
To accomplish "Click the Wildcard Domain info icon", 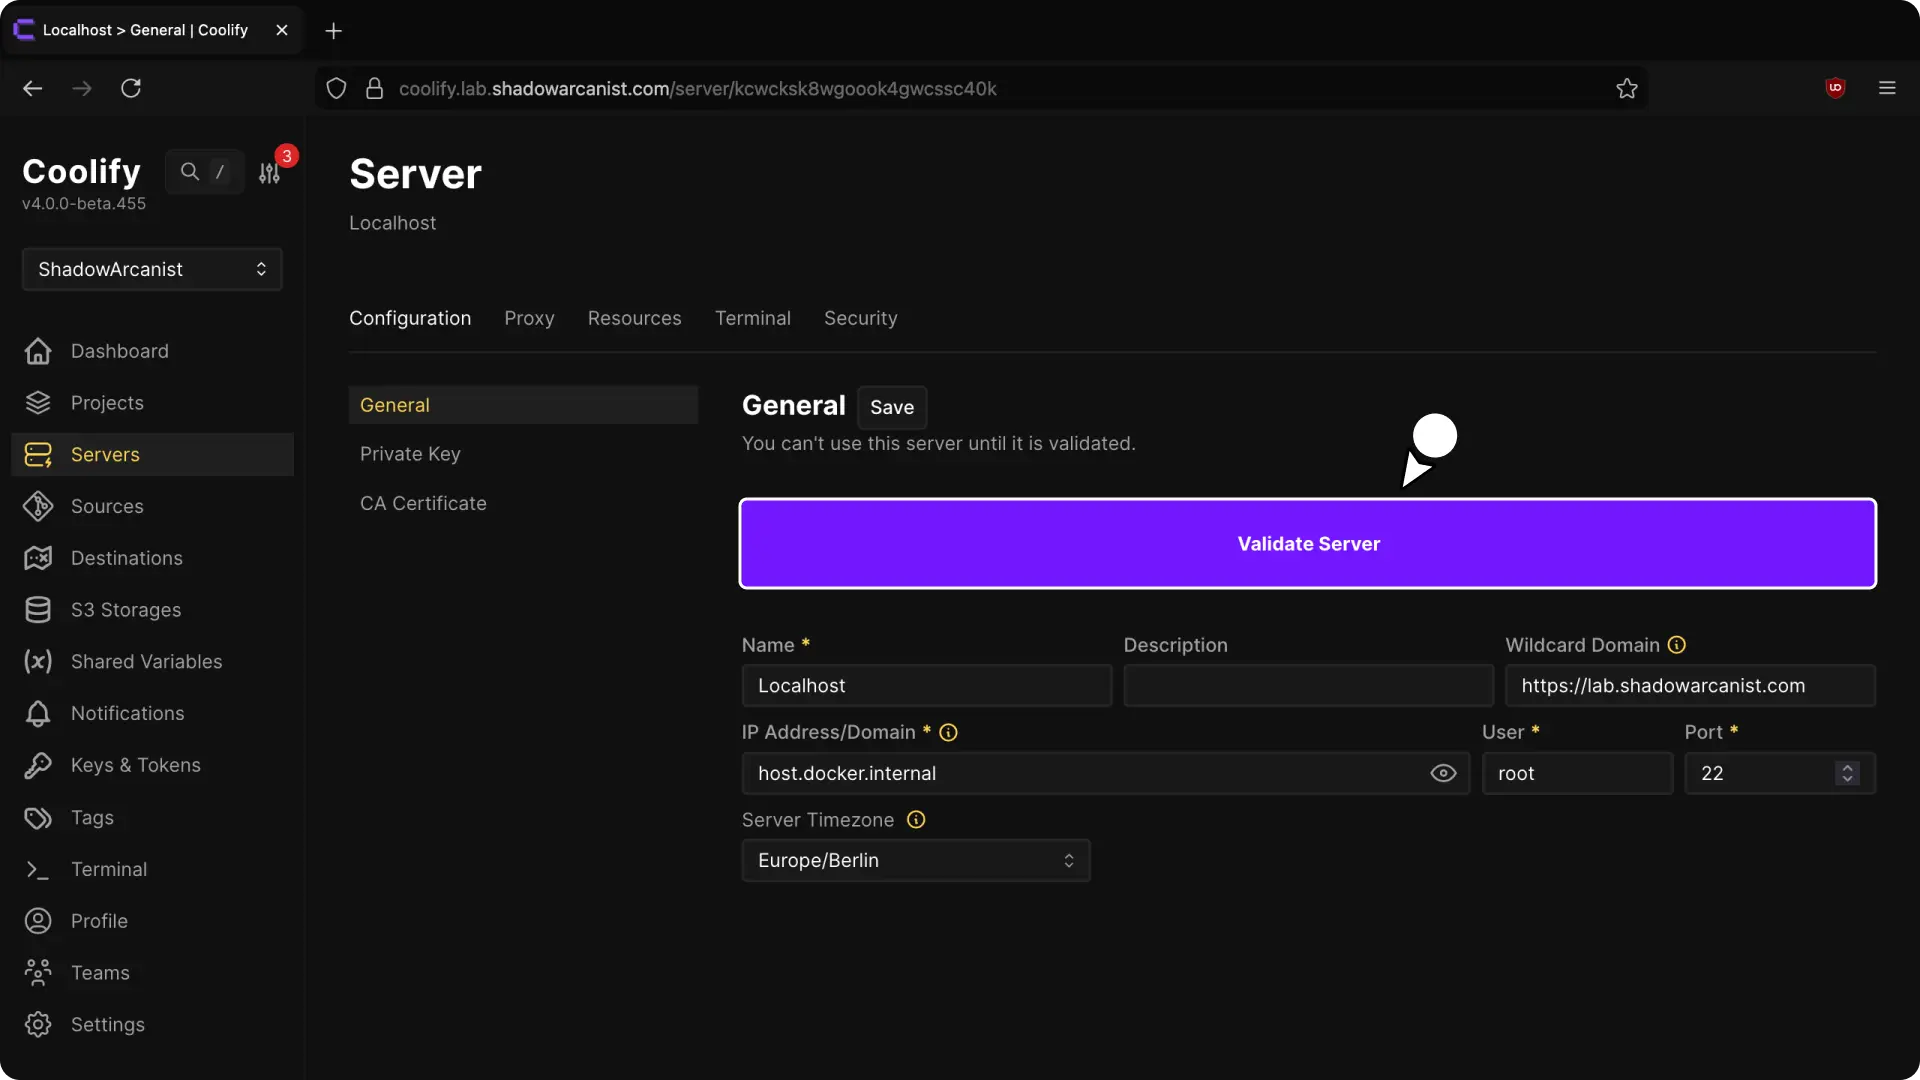I will tap(1677, 645).
